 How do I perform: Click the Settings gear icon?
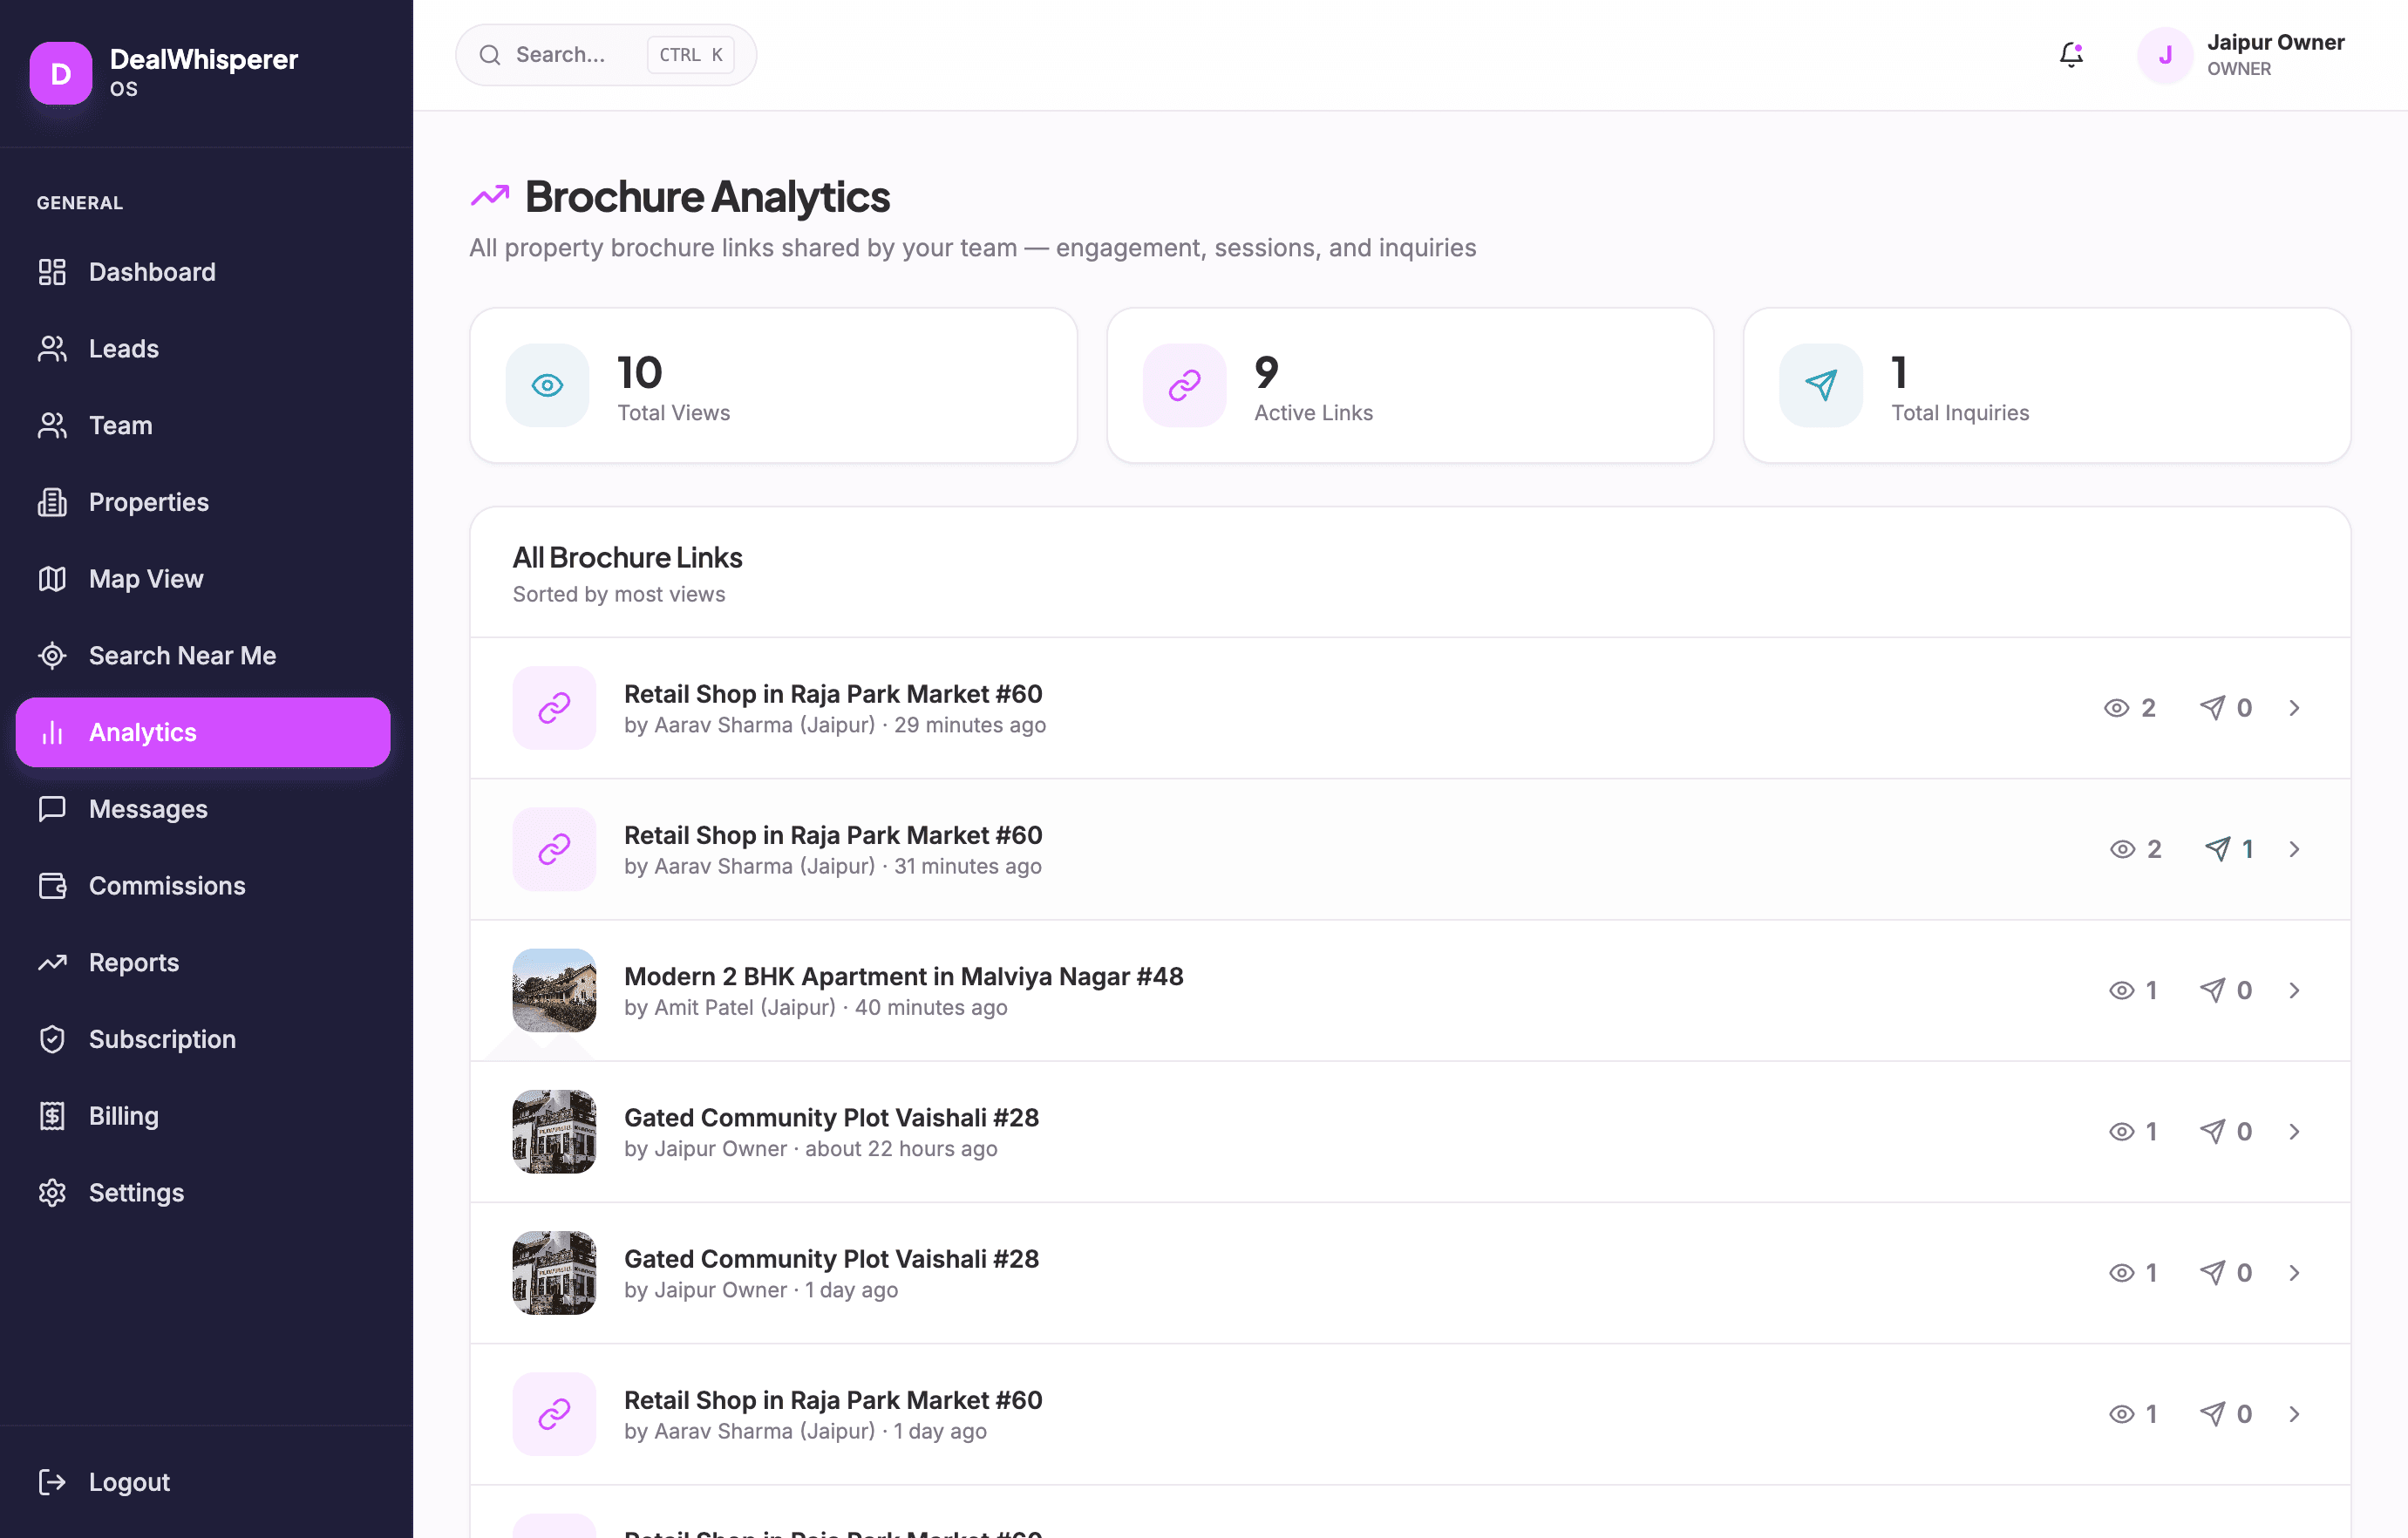(x=52, y=1193)
